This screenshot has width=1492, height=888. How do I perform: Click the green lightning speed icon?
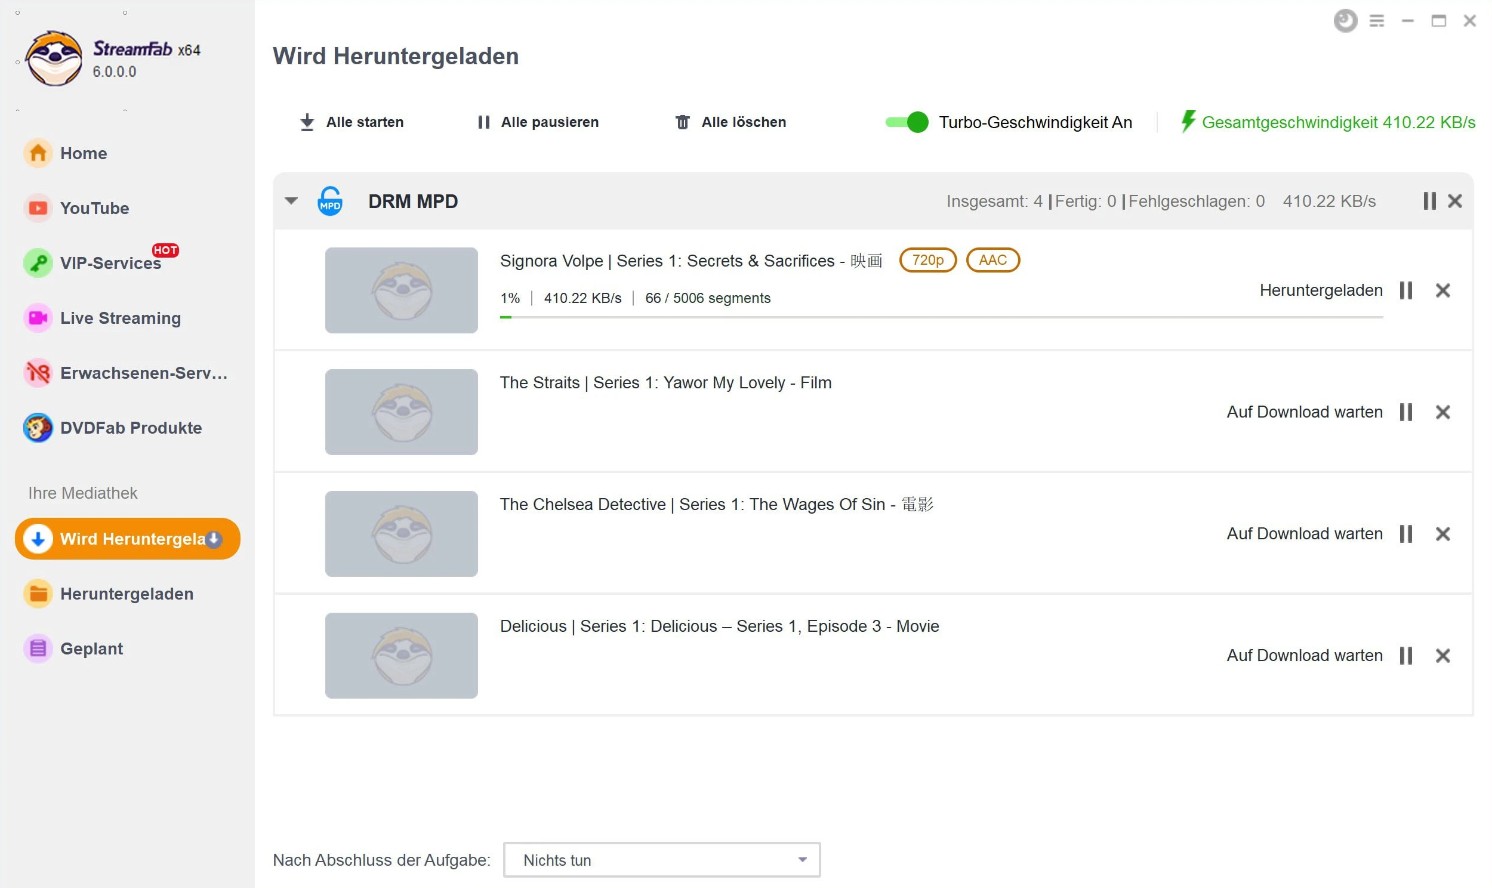point(1188,121)
